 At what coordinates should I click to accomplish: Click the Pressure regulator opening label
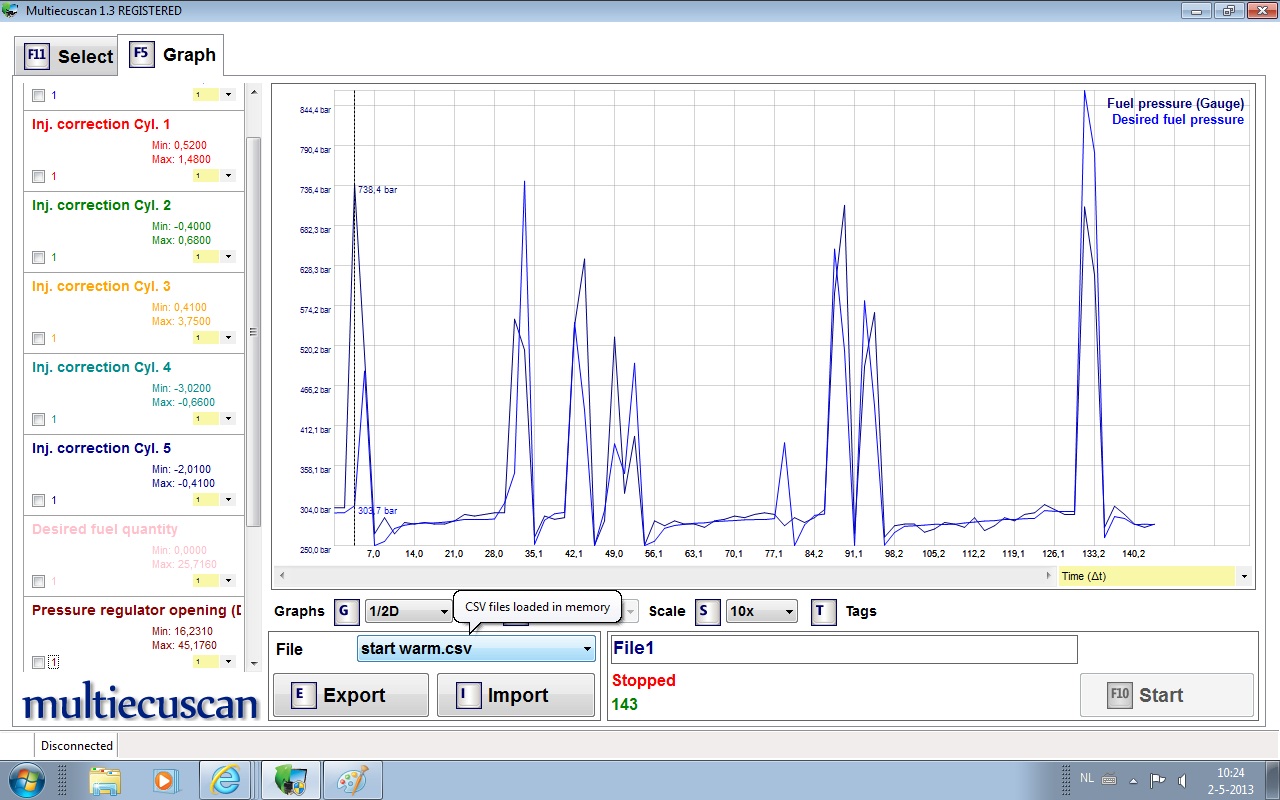click(x=137, y=610)
